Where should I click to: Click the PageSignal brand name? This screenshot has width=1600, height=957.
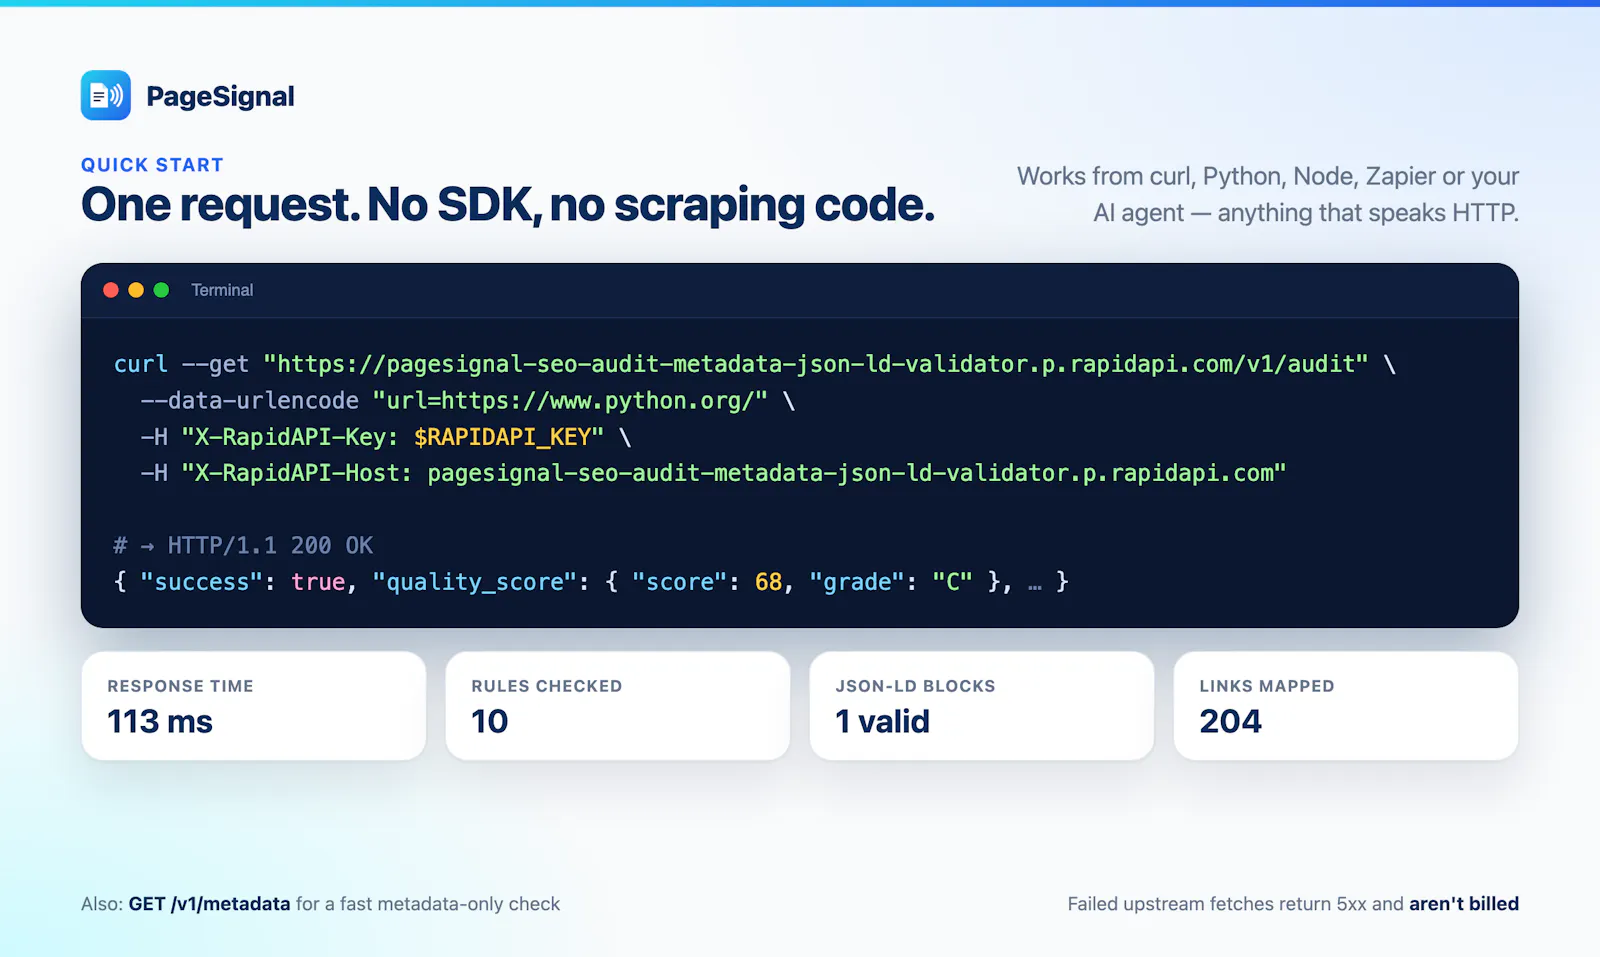point(220,96)
